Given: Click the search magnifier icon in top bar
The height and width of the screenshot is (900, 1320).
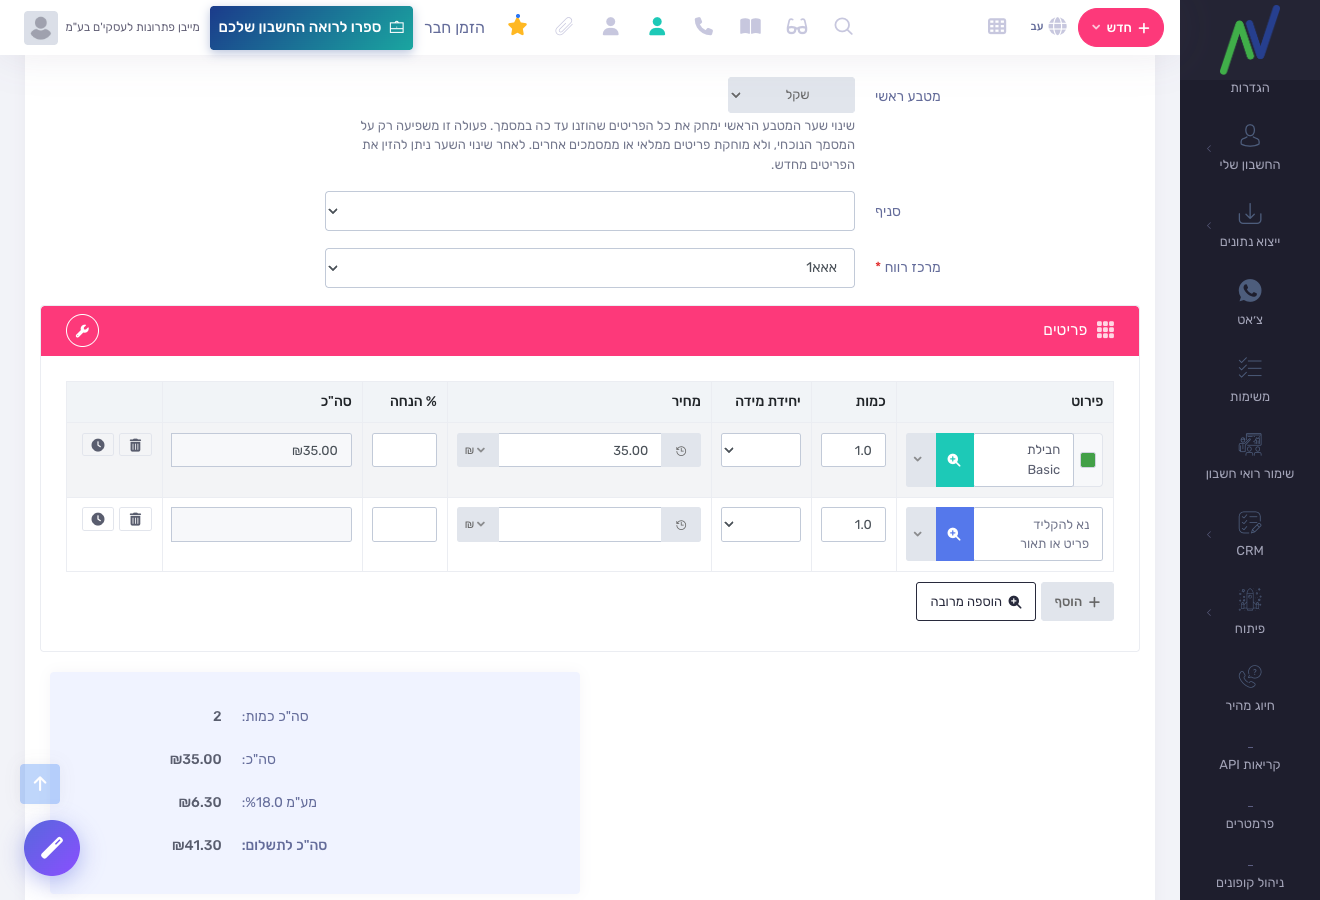Looking at the screenshot, I should pos(843,26).
